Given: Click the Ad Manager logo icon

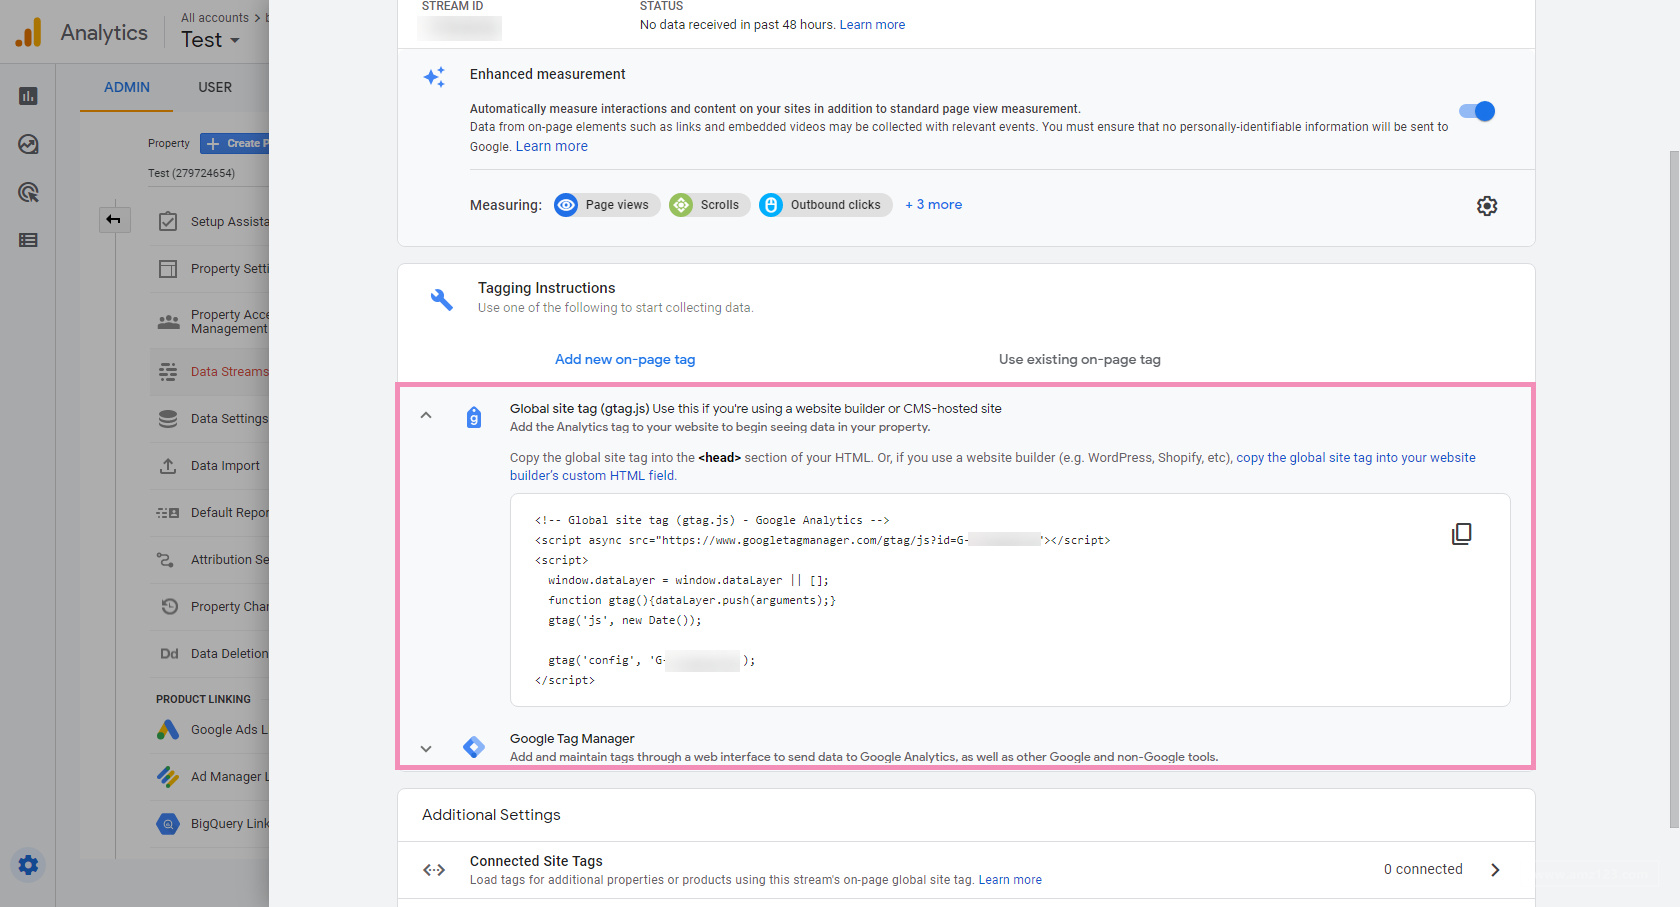Looking at the screenshot, I should pyautogui.click(x=168, y=777).
